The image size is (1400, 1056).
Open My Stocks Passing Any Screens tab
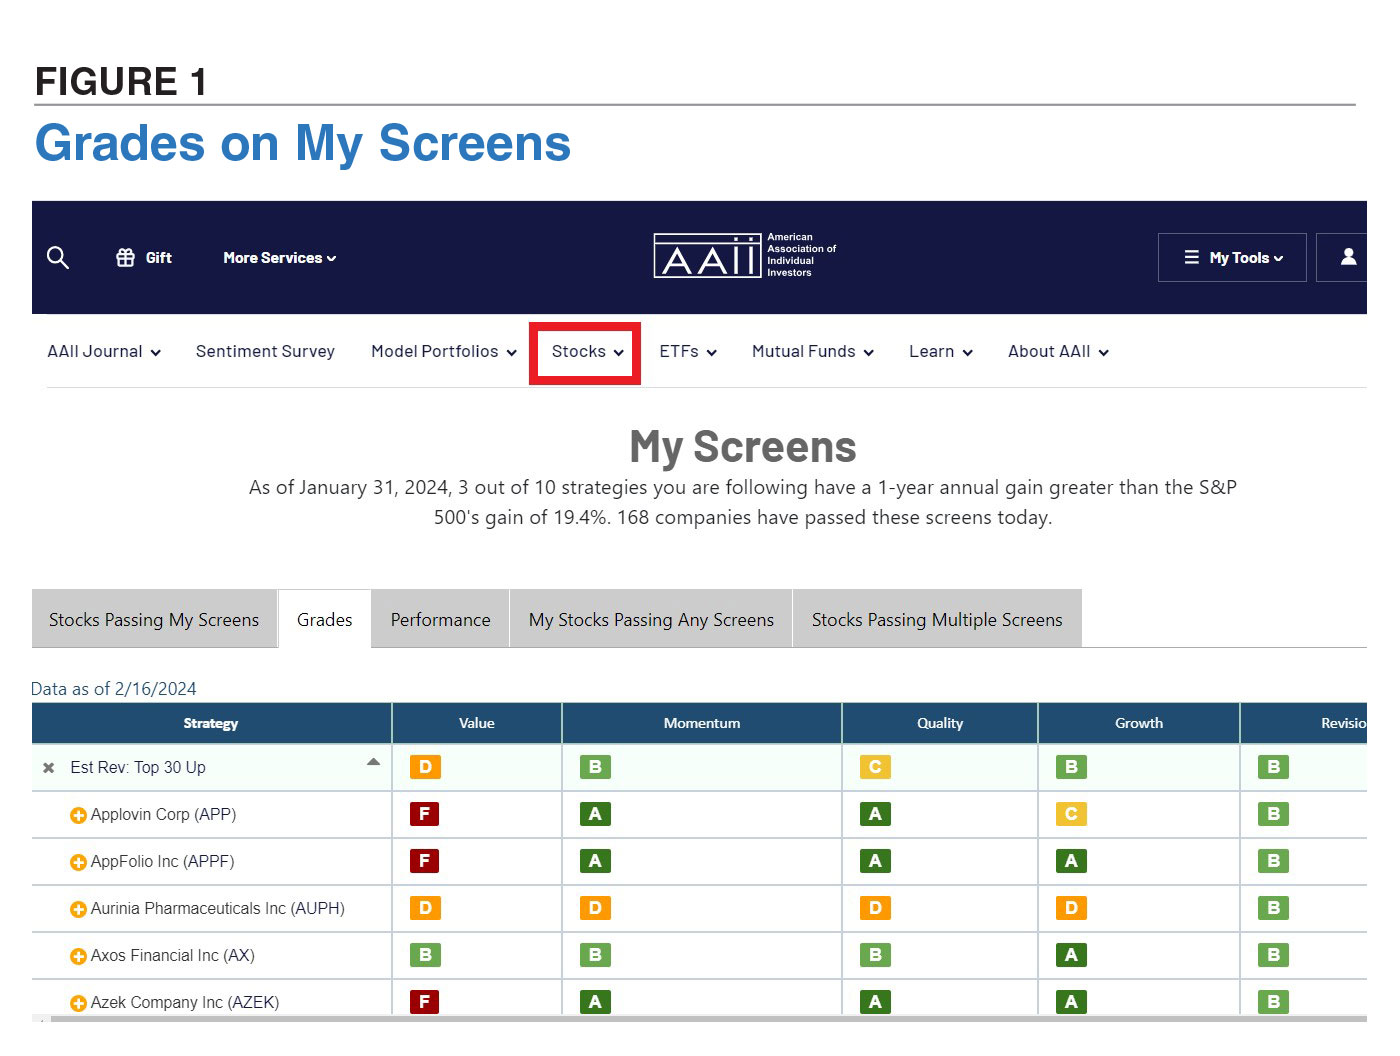click(651, 620)
